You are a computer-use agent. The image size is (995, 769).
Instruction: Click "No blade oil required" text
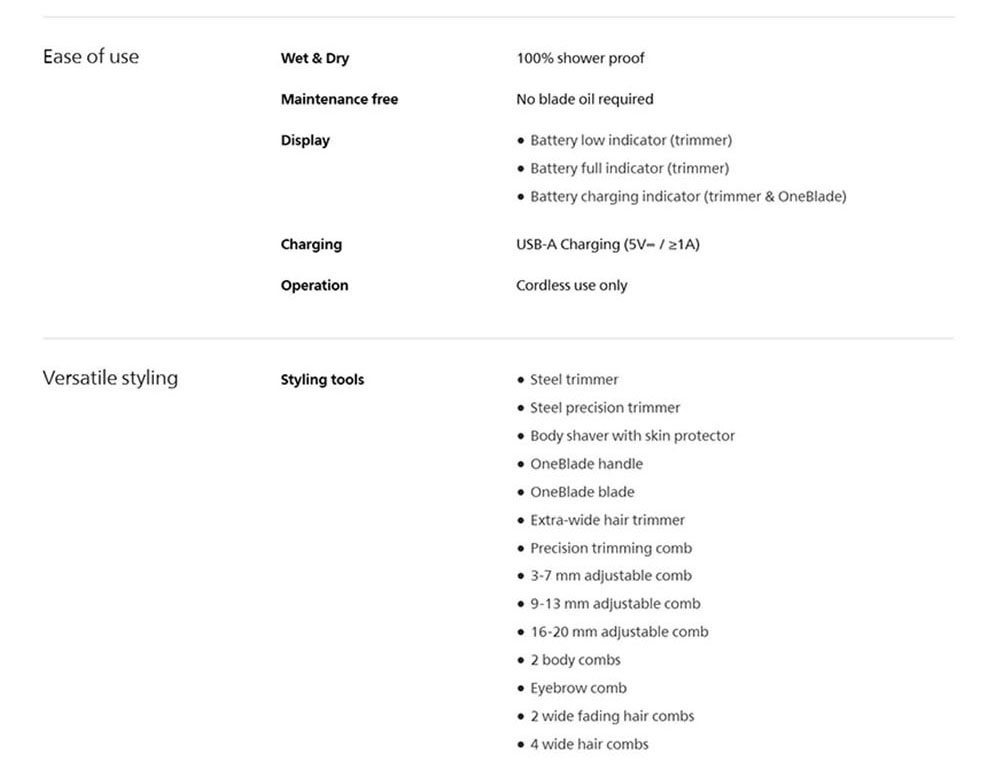[x=584, y=99]
